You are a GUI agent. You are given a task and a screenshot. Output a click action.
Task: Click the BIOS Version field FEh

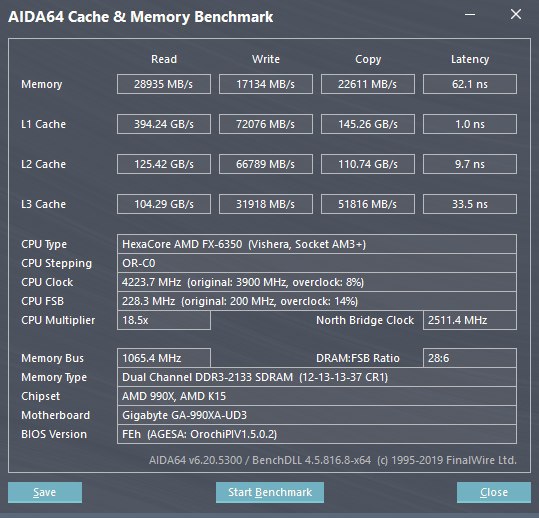pos(317,434)
